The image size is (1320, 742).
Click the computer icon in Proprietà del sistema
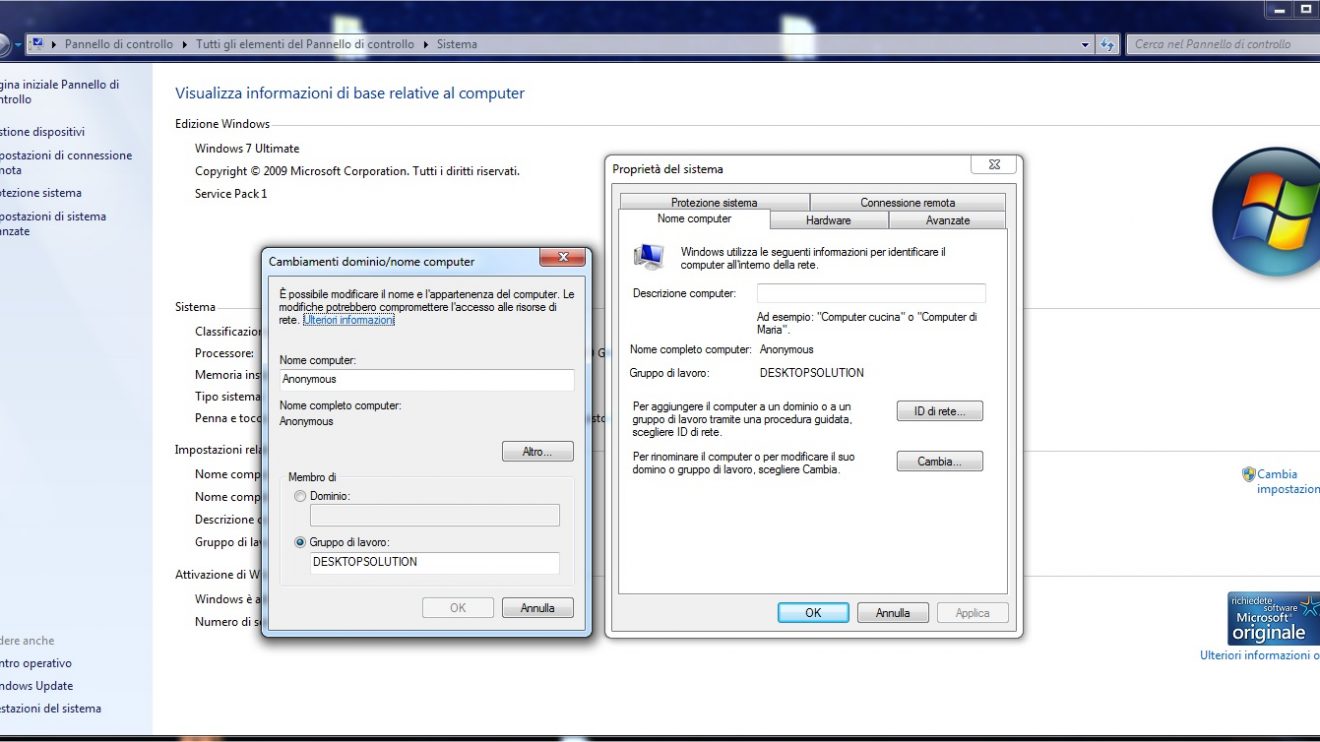coord(649,257)
